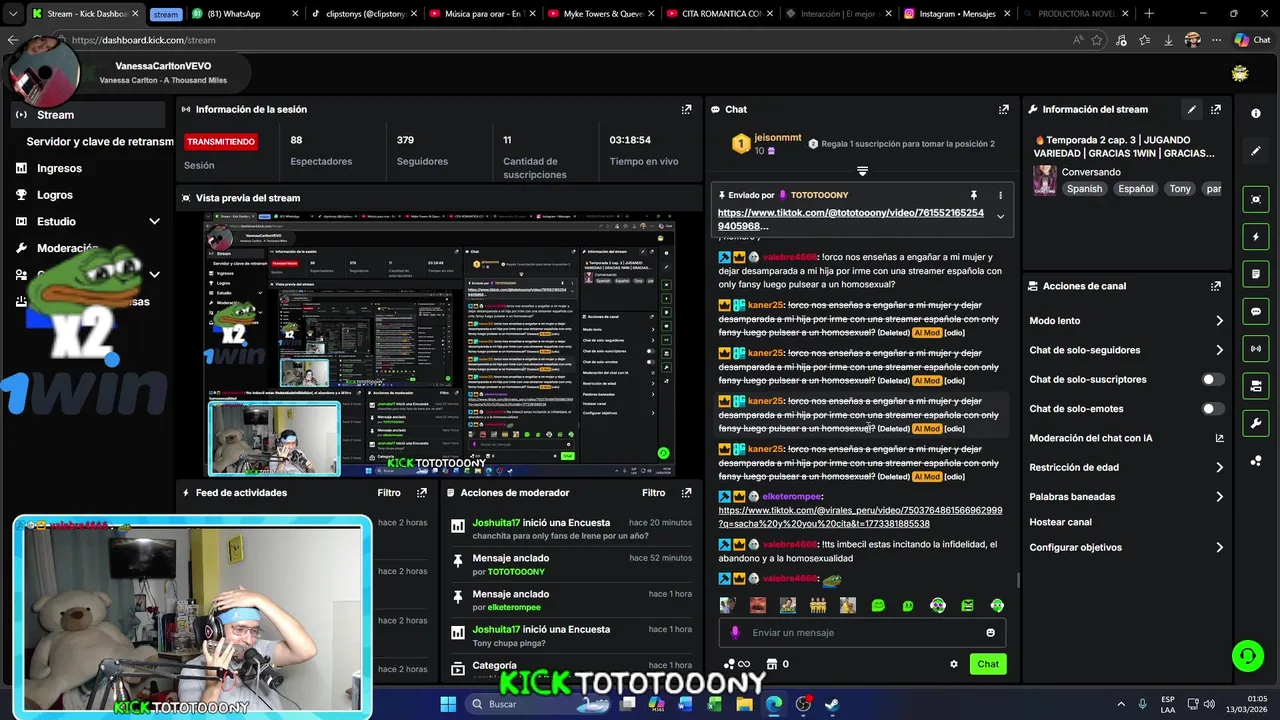Toggle Chat de solo-emotes switch
Viewport: 1280px width, 720px height.
pos(1213,409)
